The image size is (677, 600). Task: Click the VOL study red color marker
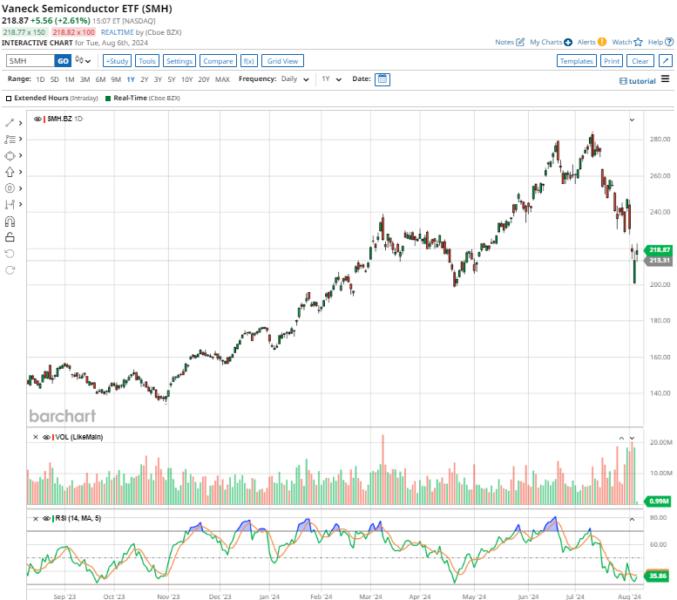53,437
